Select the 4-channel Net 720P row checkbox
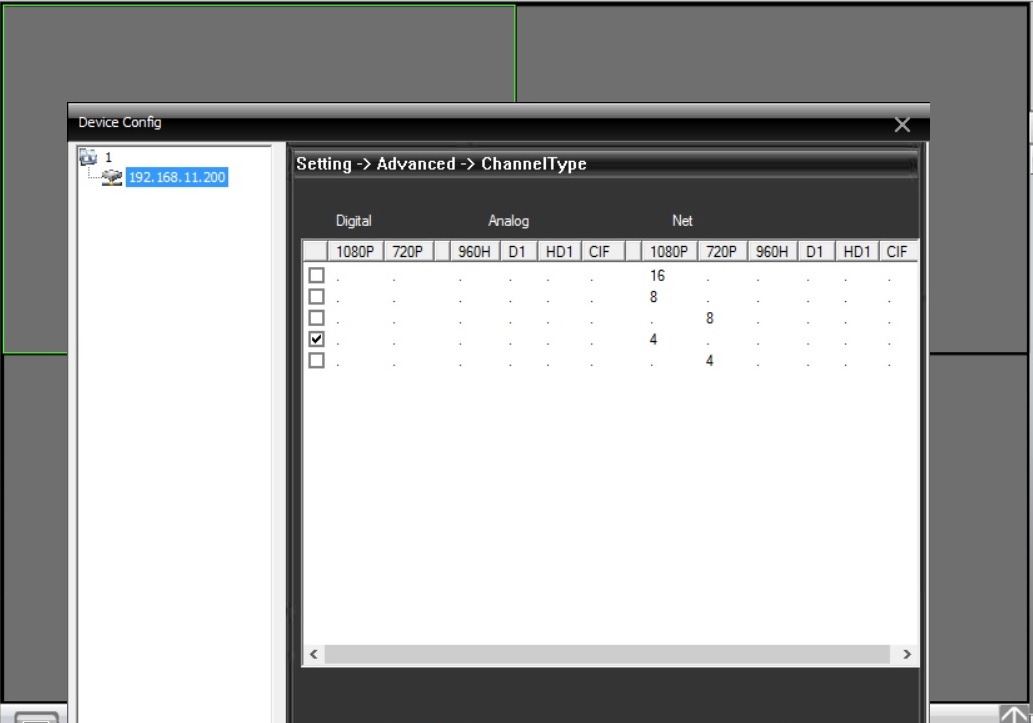1033x723 pixels. (x=317, y=361)
